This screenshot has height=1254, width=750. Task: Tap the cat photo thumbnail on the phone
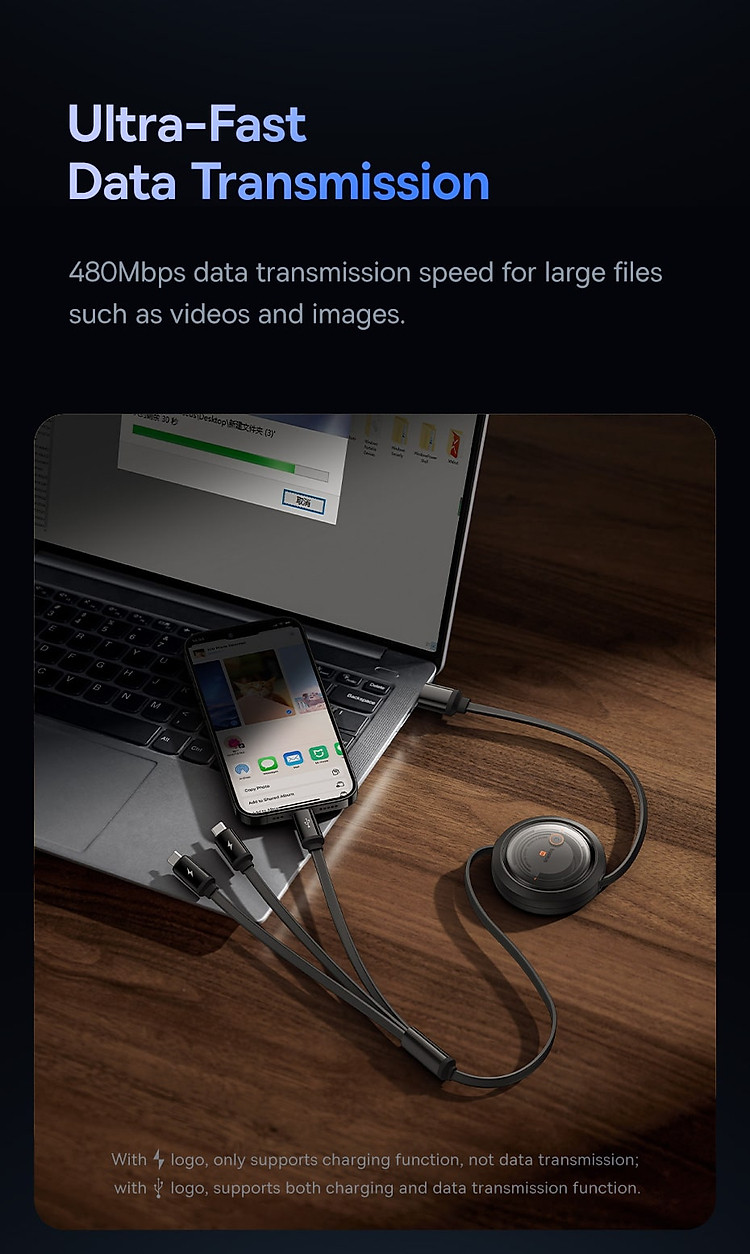coord(258,685)
